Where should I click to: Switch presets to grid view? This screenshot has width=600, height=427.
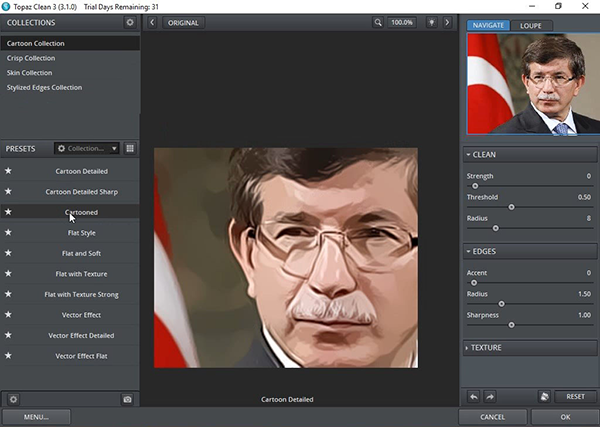click(x=130, y=148)
